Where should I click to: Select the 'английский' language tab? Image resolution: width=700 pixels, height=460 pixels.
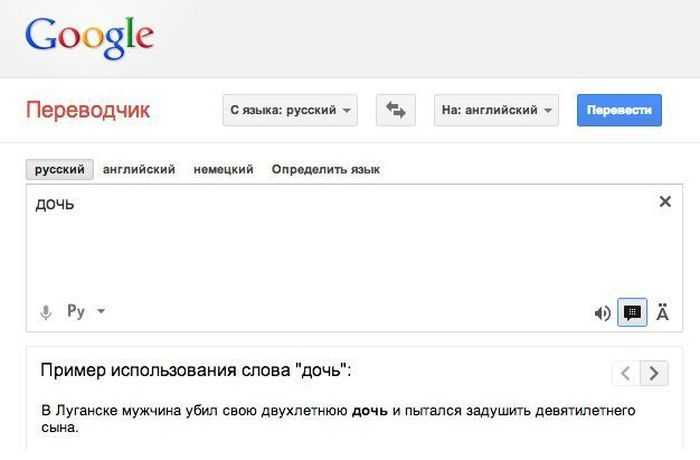pyautogui.click(x=139, y=170)
